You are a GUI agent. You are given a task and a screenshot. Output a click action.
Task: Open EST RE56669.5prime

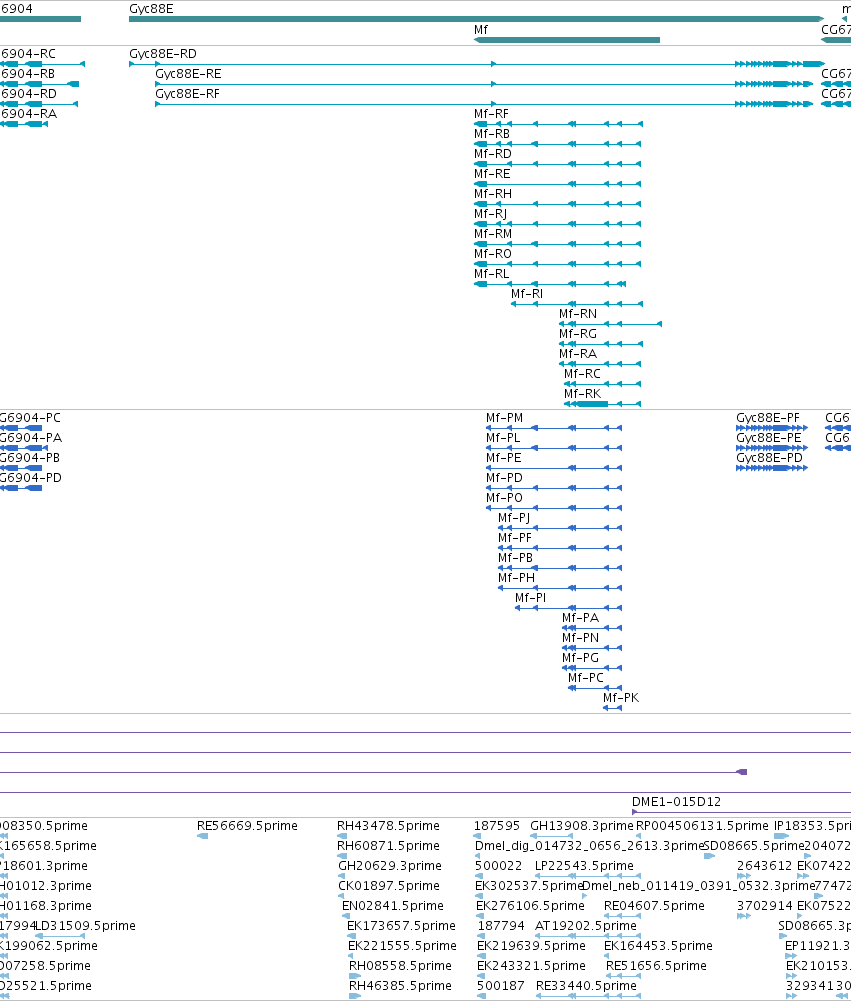pos(247,826)
